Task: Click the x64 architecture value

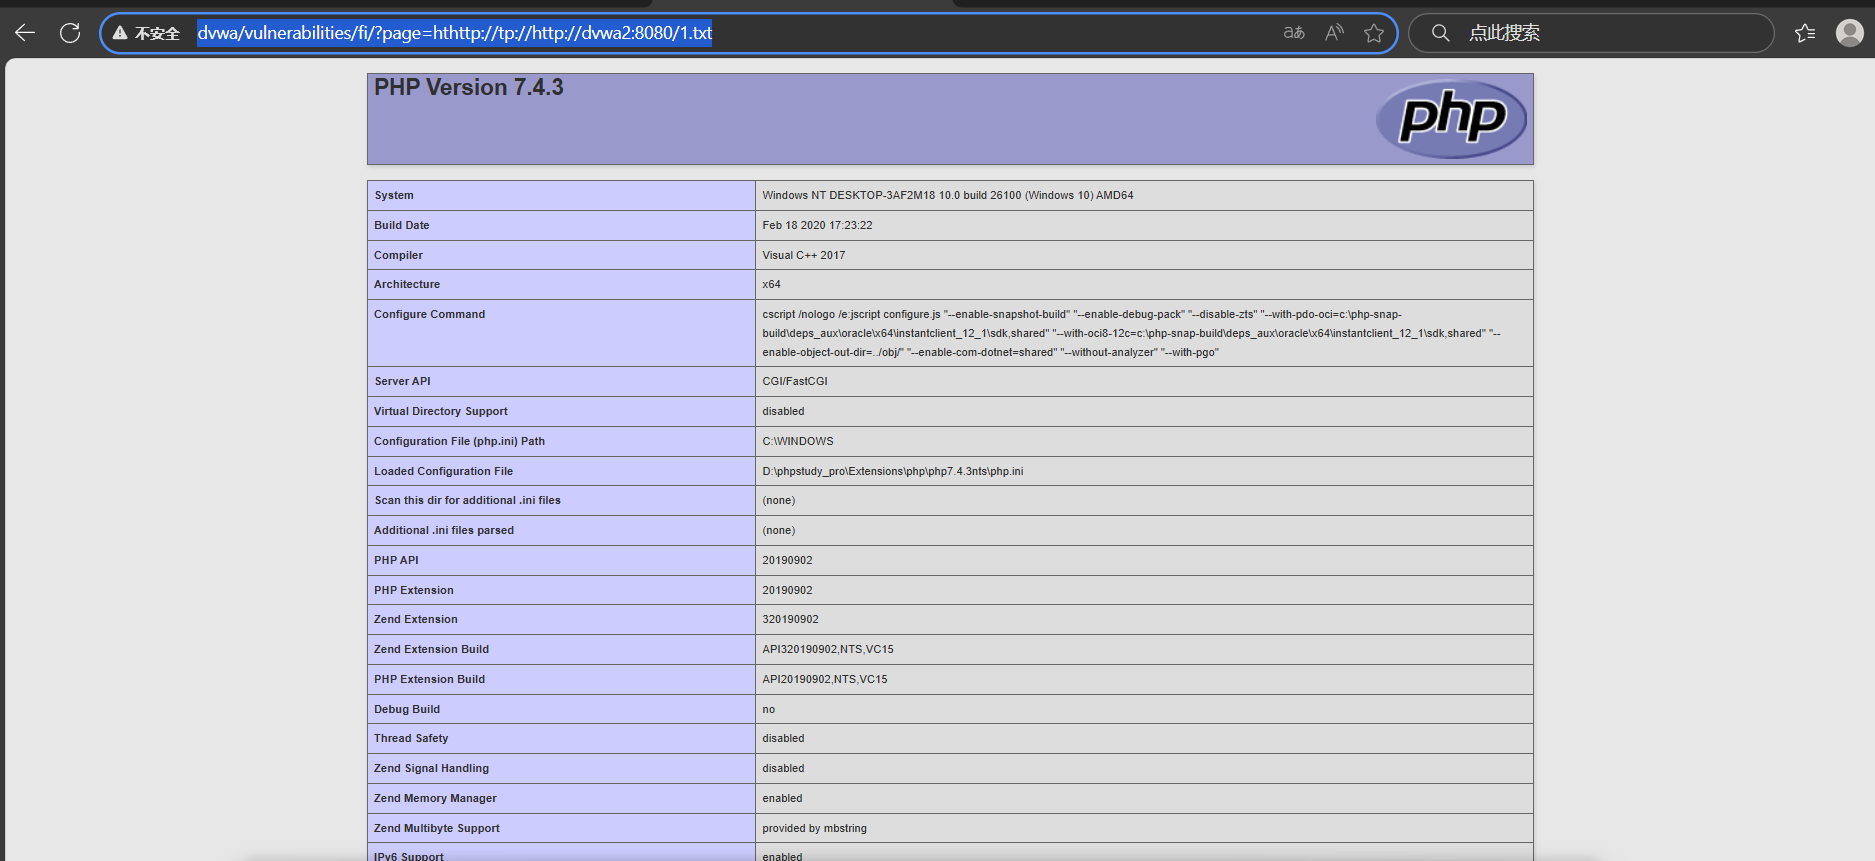Action: click(771, 285)
